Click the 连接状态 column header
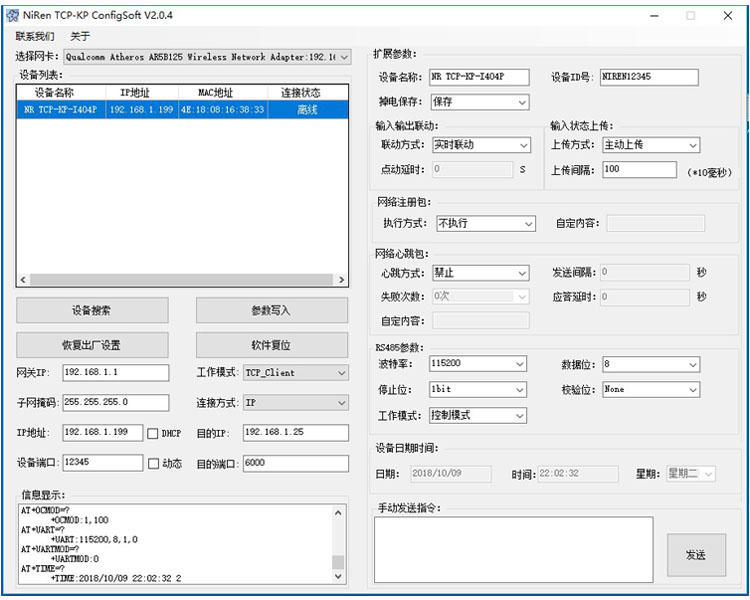Viewport: 750px width, 600px height. click(308, 92)
